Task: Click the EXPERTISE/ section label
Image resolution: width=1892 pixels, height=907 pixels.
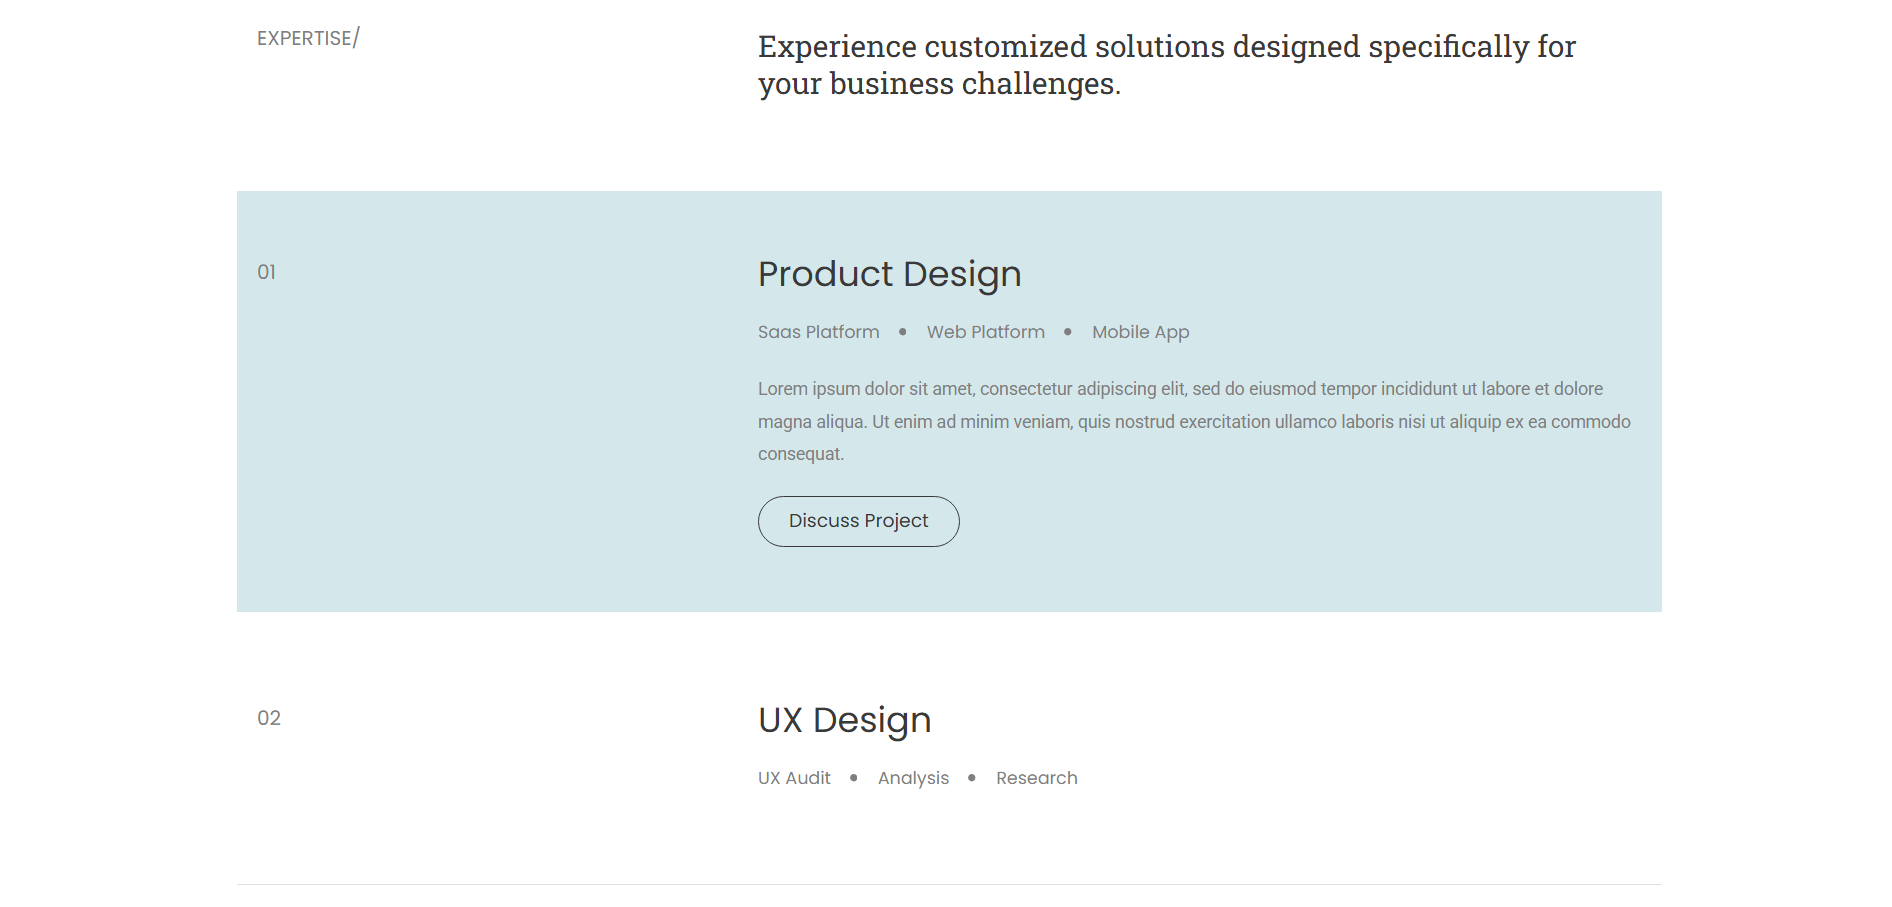Action: click(x=307, y=38)
